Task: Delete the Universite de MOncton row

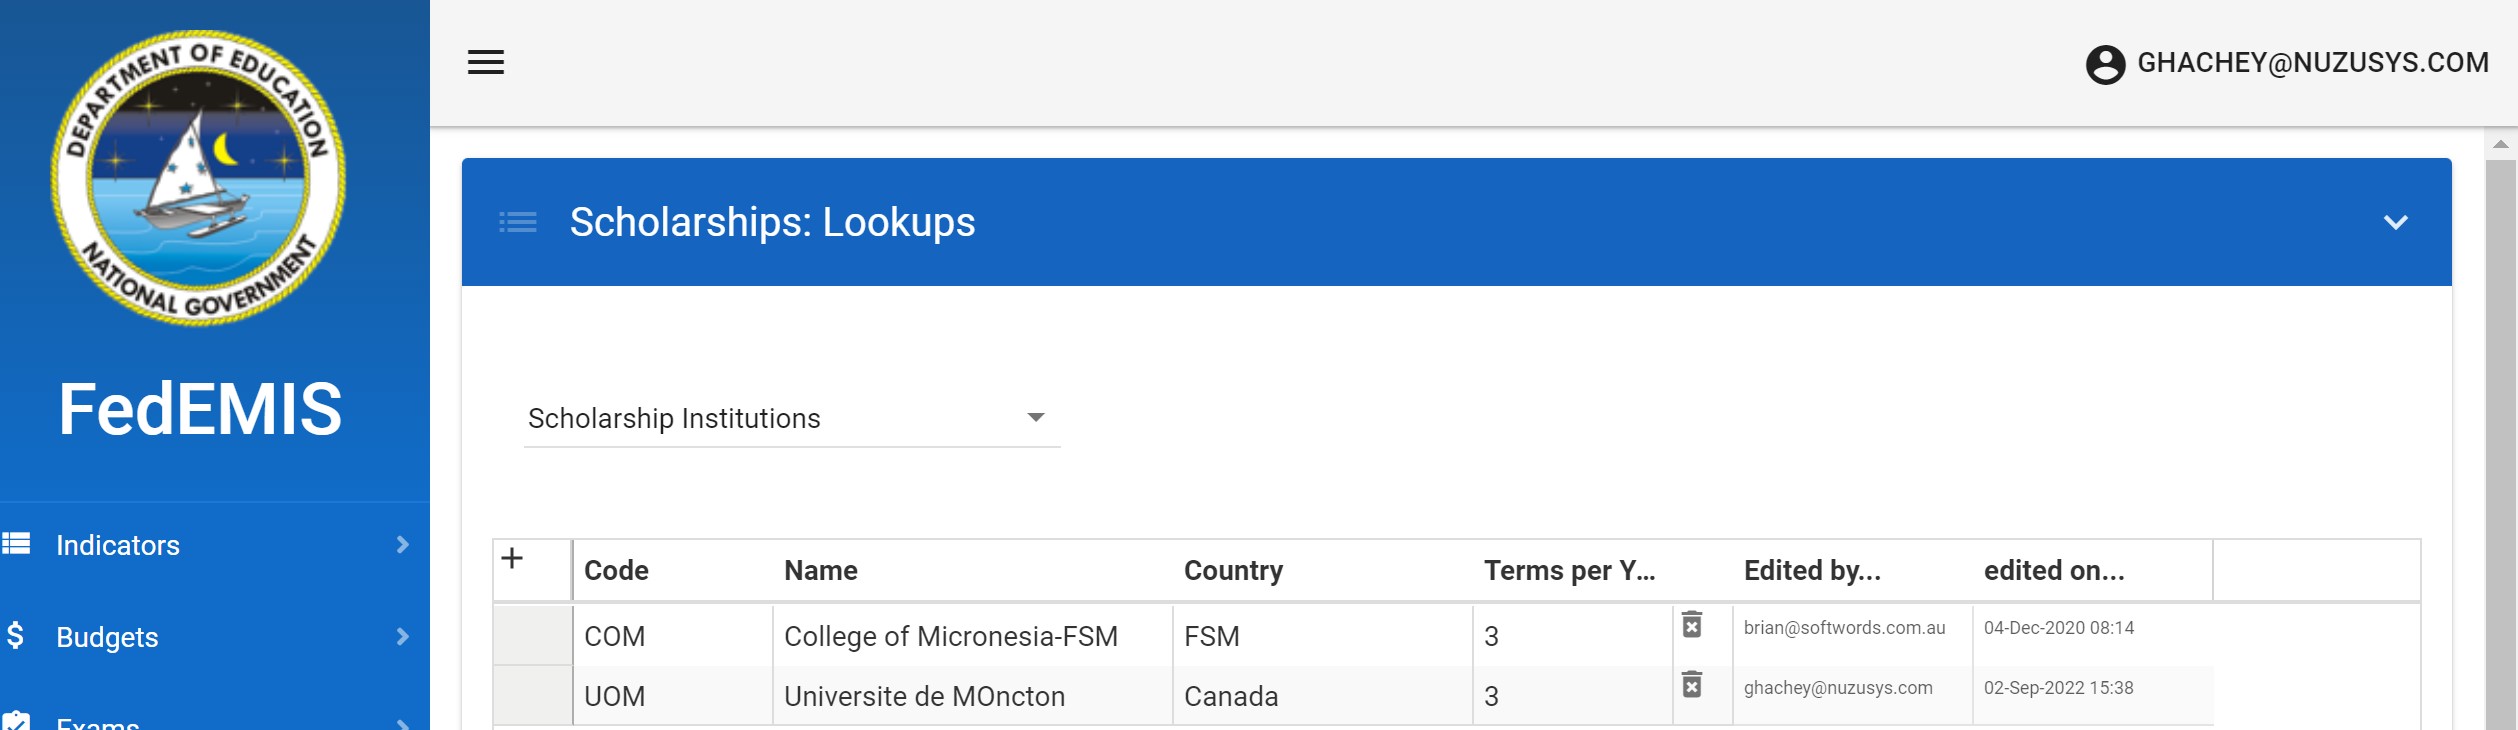Action: [1691, 685]
